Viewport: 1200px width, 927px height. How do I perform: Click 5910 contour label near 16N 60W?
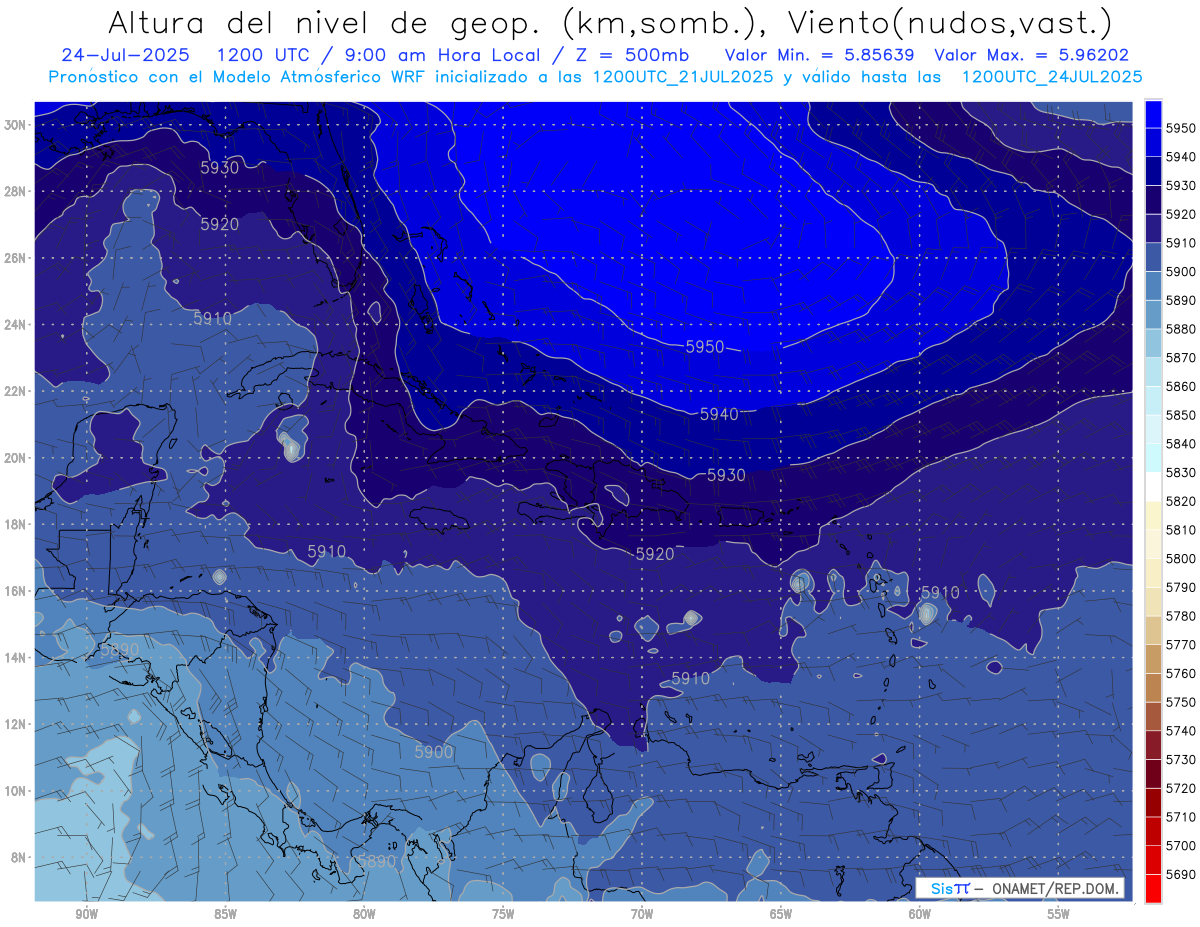[940, 593]
